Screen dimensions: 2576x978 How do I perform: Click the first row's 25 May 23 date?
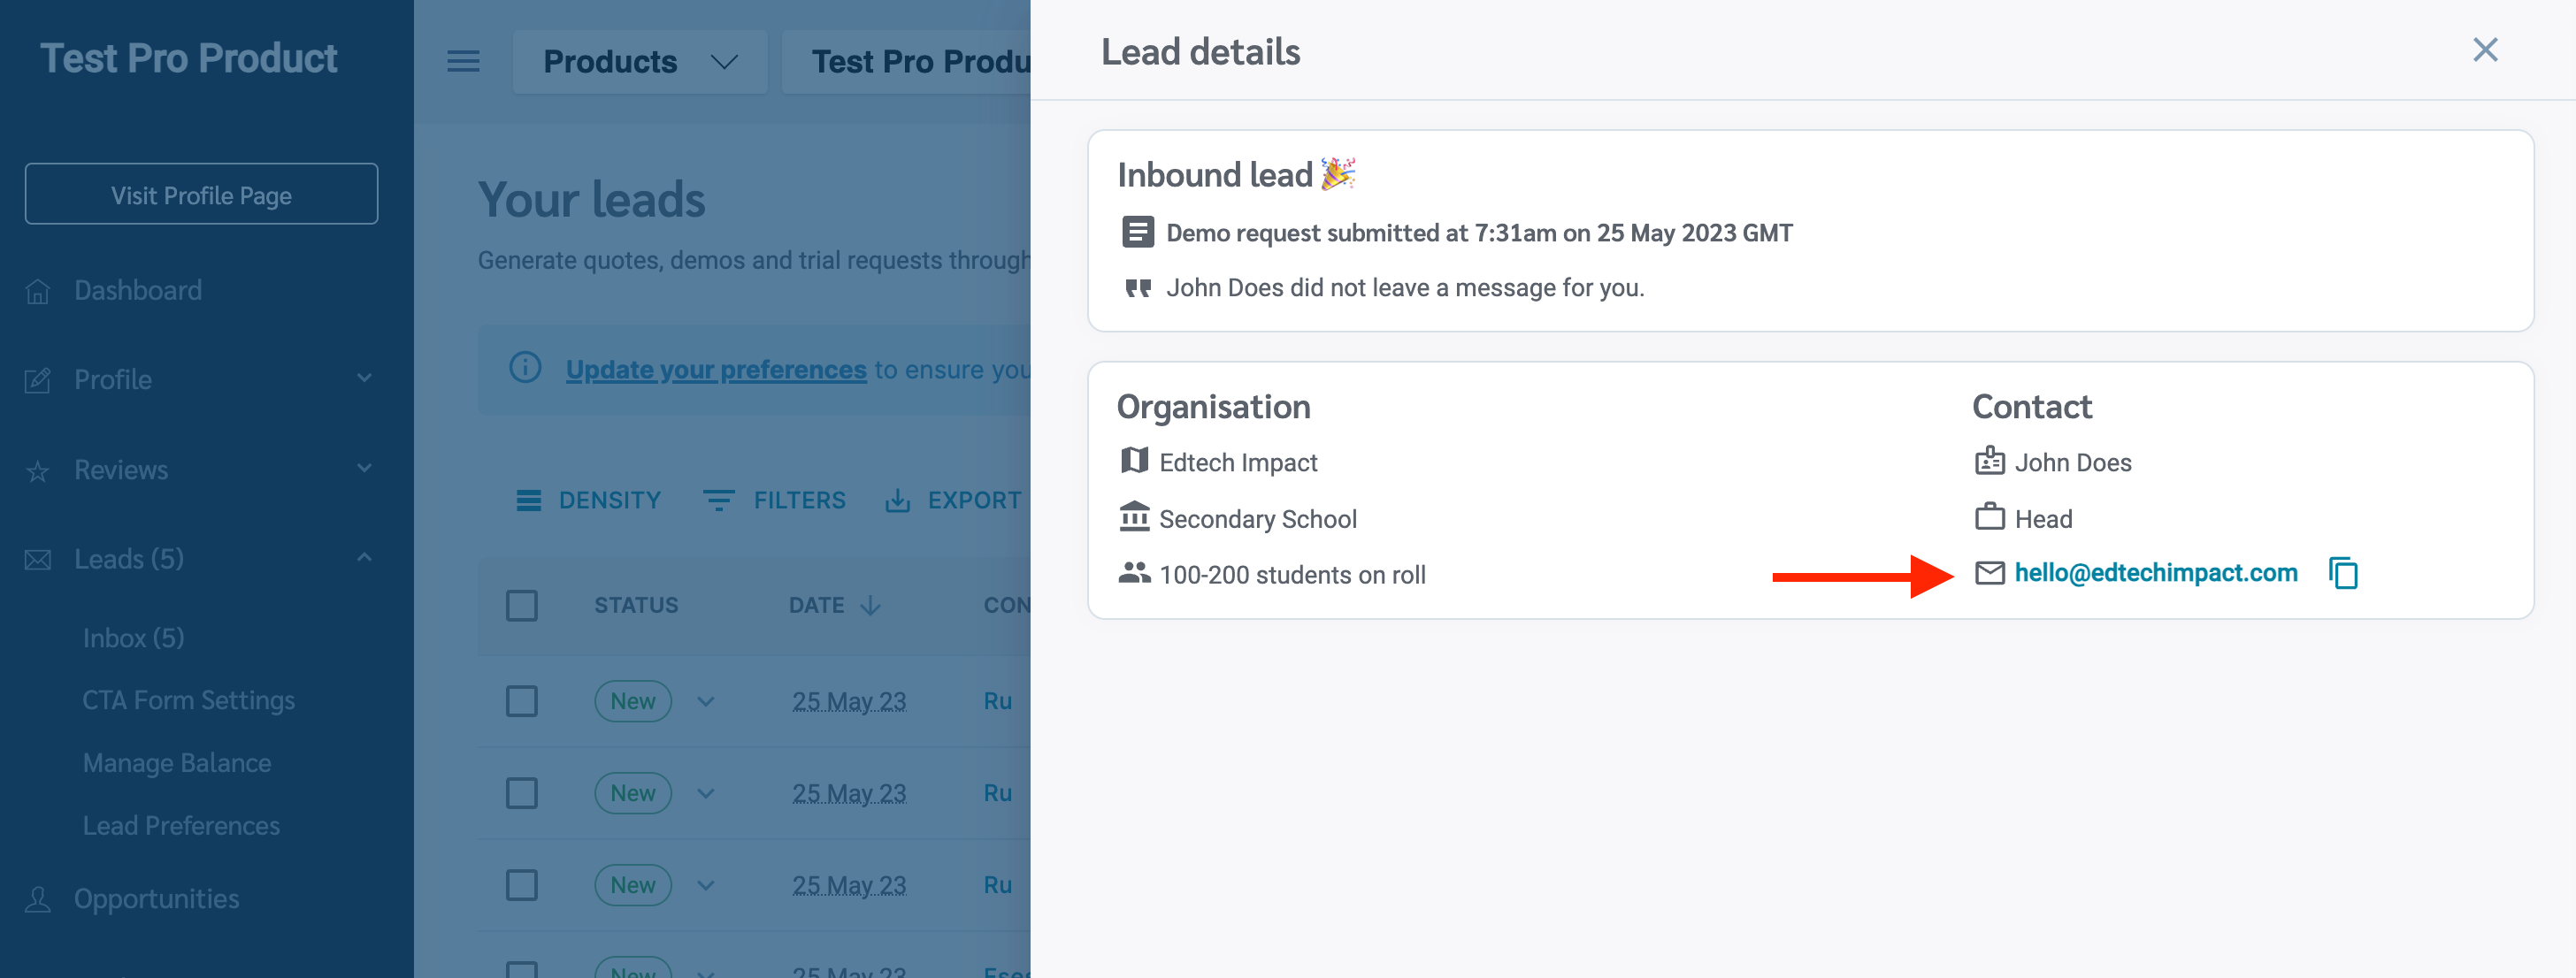click(849, 701)
